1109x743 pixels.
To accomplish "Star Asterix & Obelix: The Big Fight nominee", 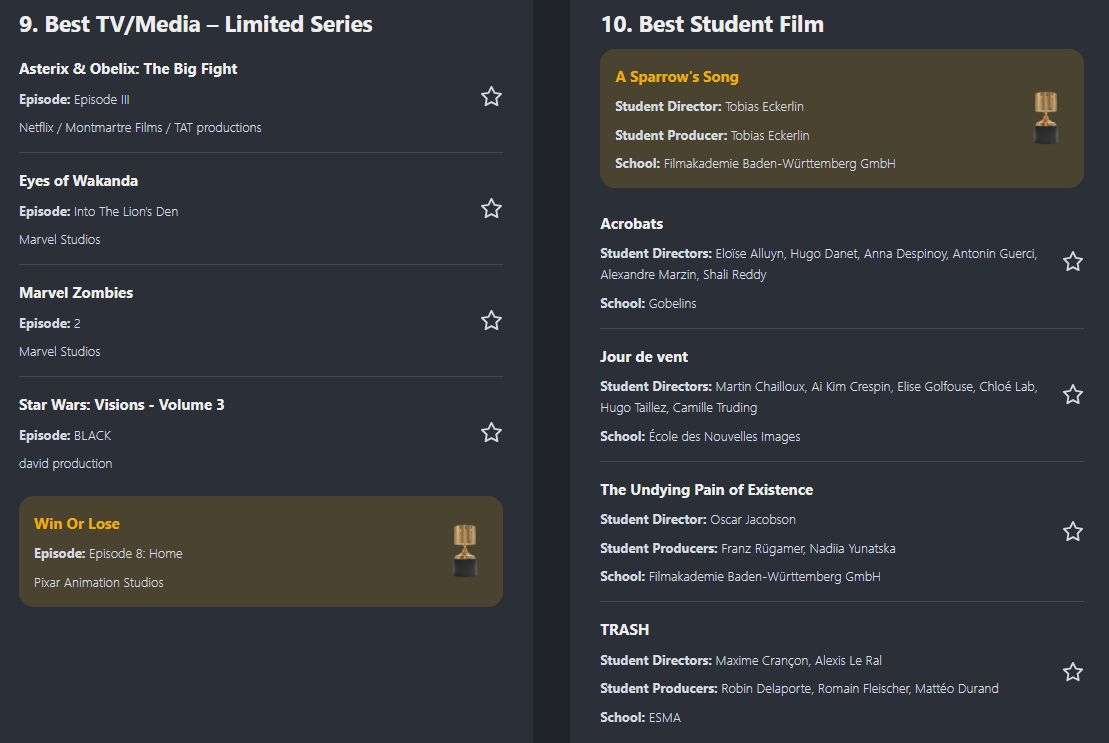I will click(x=491, y=97).
